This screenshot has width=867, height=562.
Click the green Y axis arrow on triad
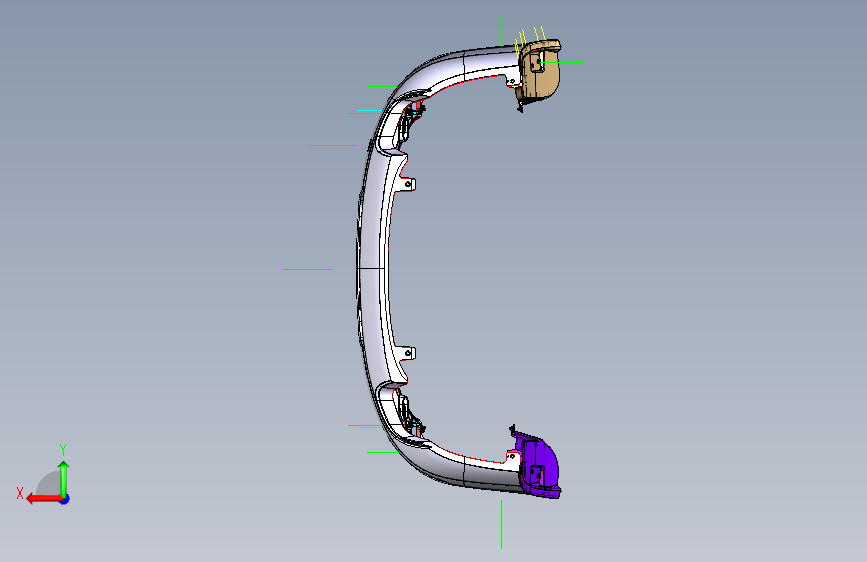(64, 479)
